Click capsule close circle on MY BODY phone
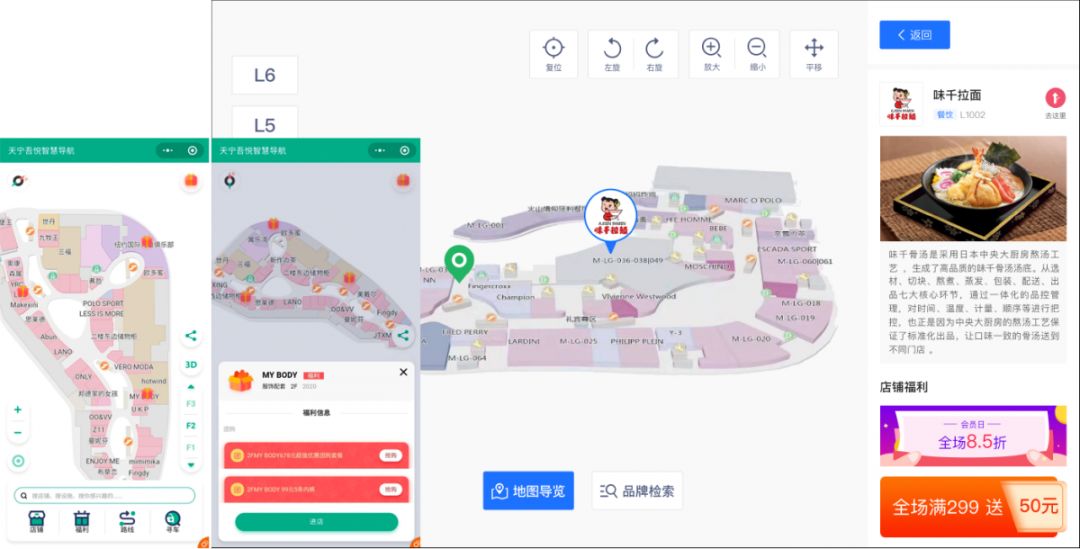Screen dimensions: 1080x549 coord(404,150)
